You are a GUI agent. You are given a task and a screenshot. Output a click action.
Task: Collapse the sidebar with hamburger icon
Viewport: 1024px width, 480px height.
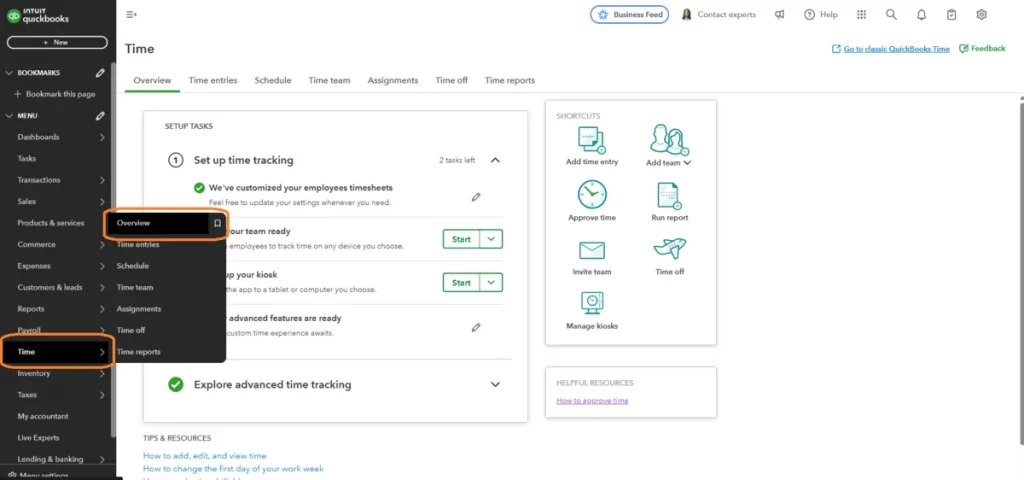(131, 14)
